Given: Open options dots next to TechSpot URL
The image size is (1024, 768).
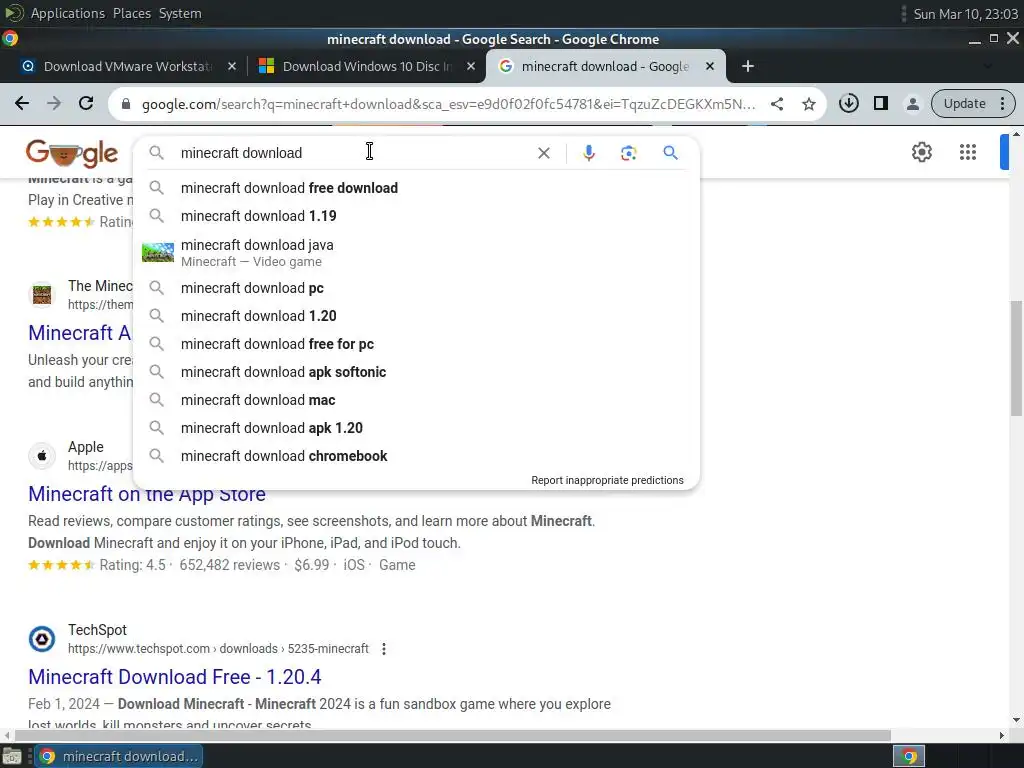Looking at the screenshot, I should tap(384, 648).
